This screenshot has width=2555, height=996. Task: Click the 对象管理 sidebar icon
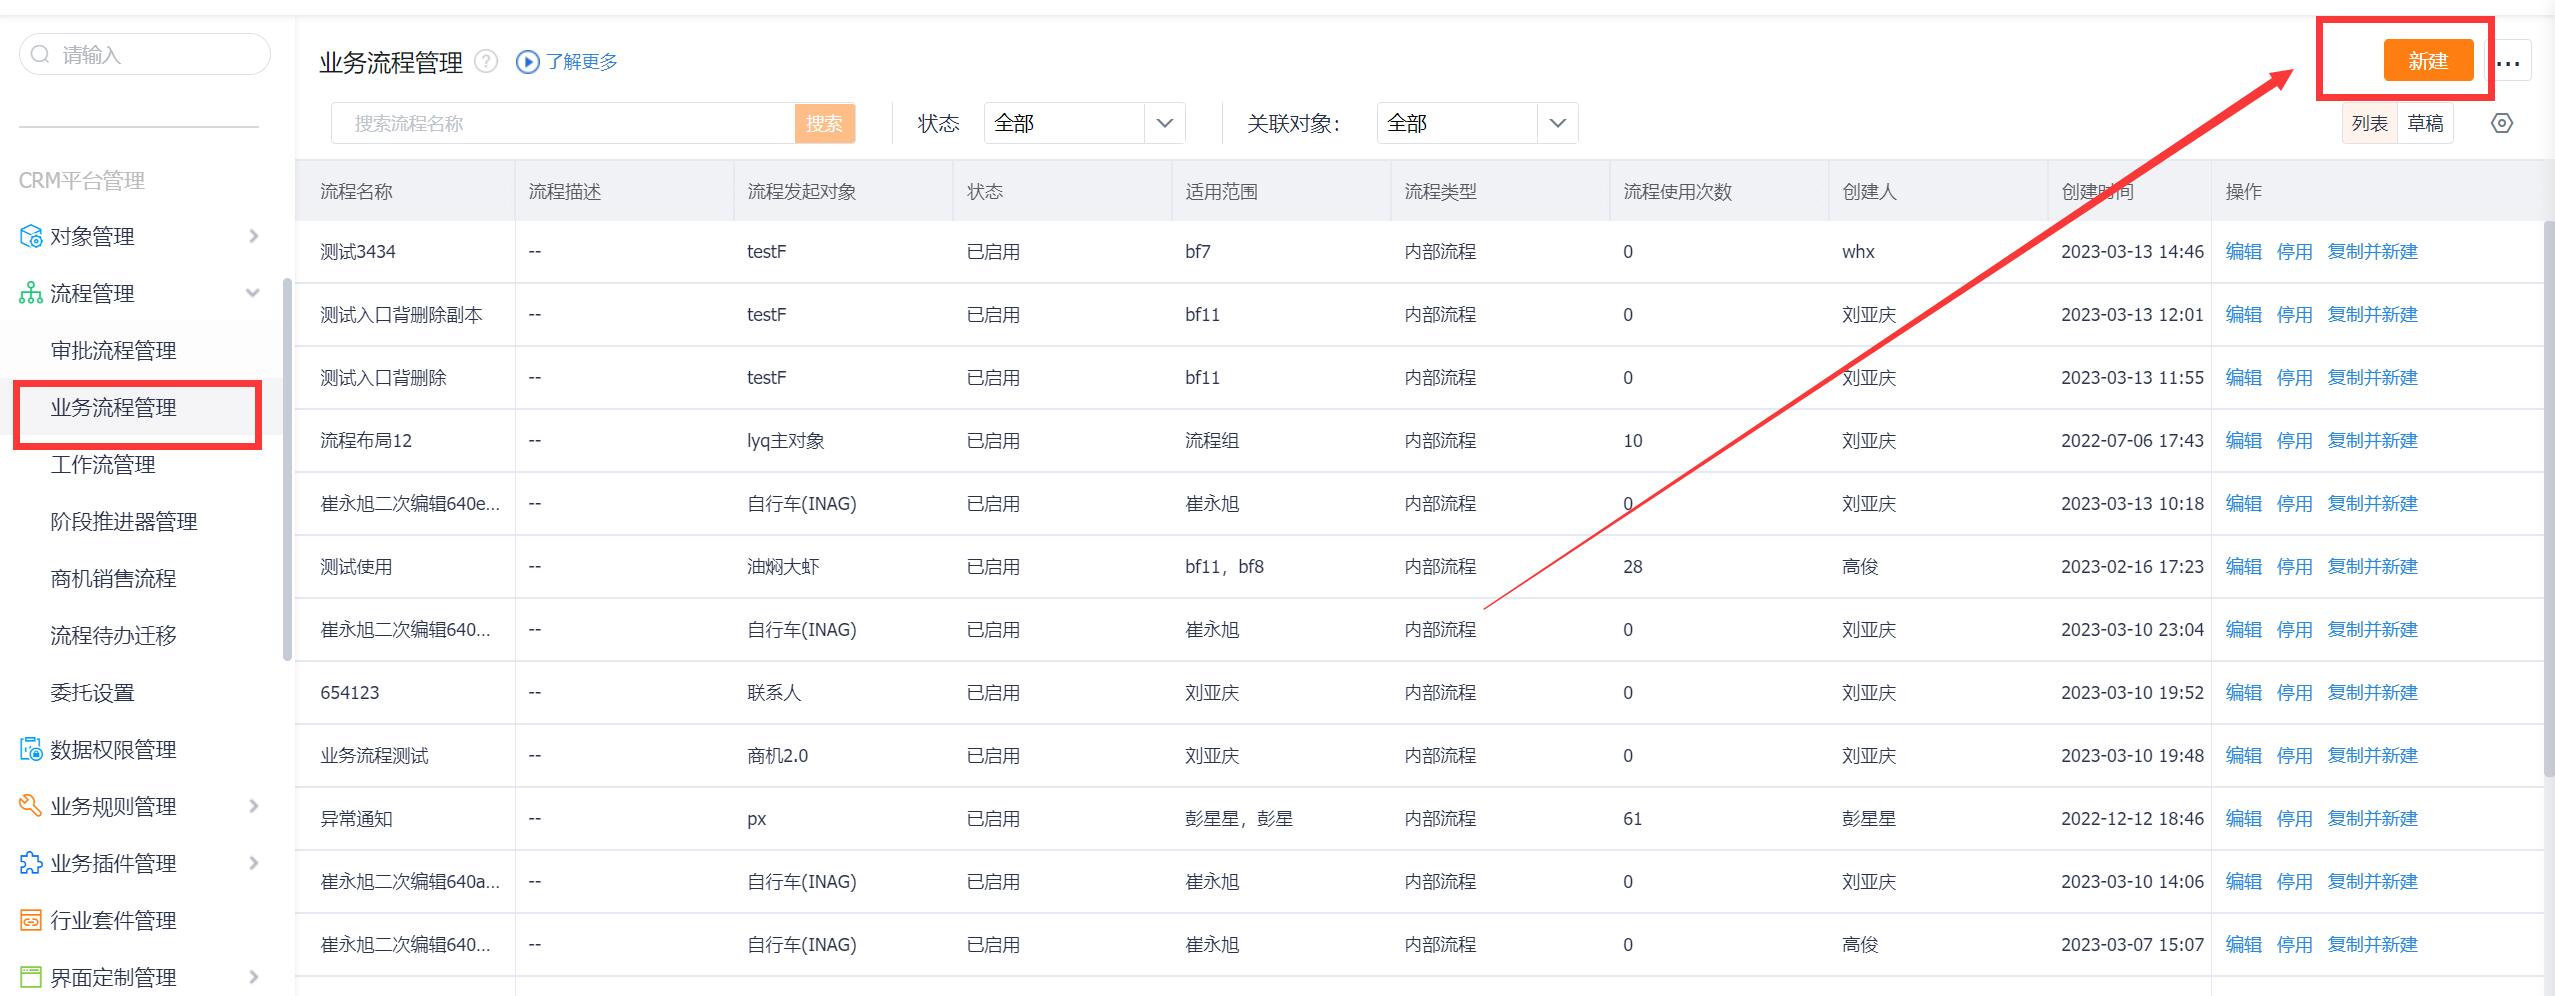(x=31, y=237)
